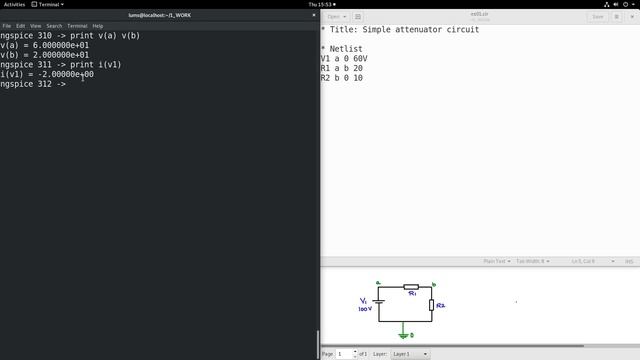
Task: Click the new document icon in editor header
Action: (x=358, y=17)
